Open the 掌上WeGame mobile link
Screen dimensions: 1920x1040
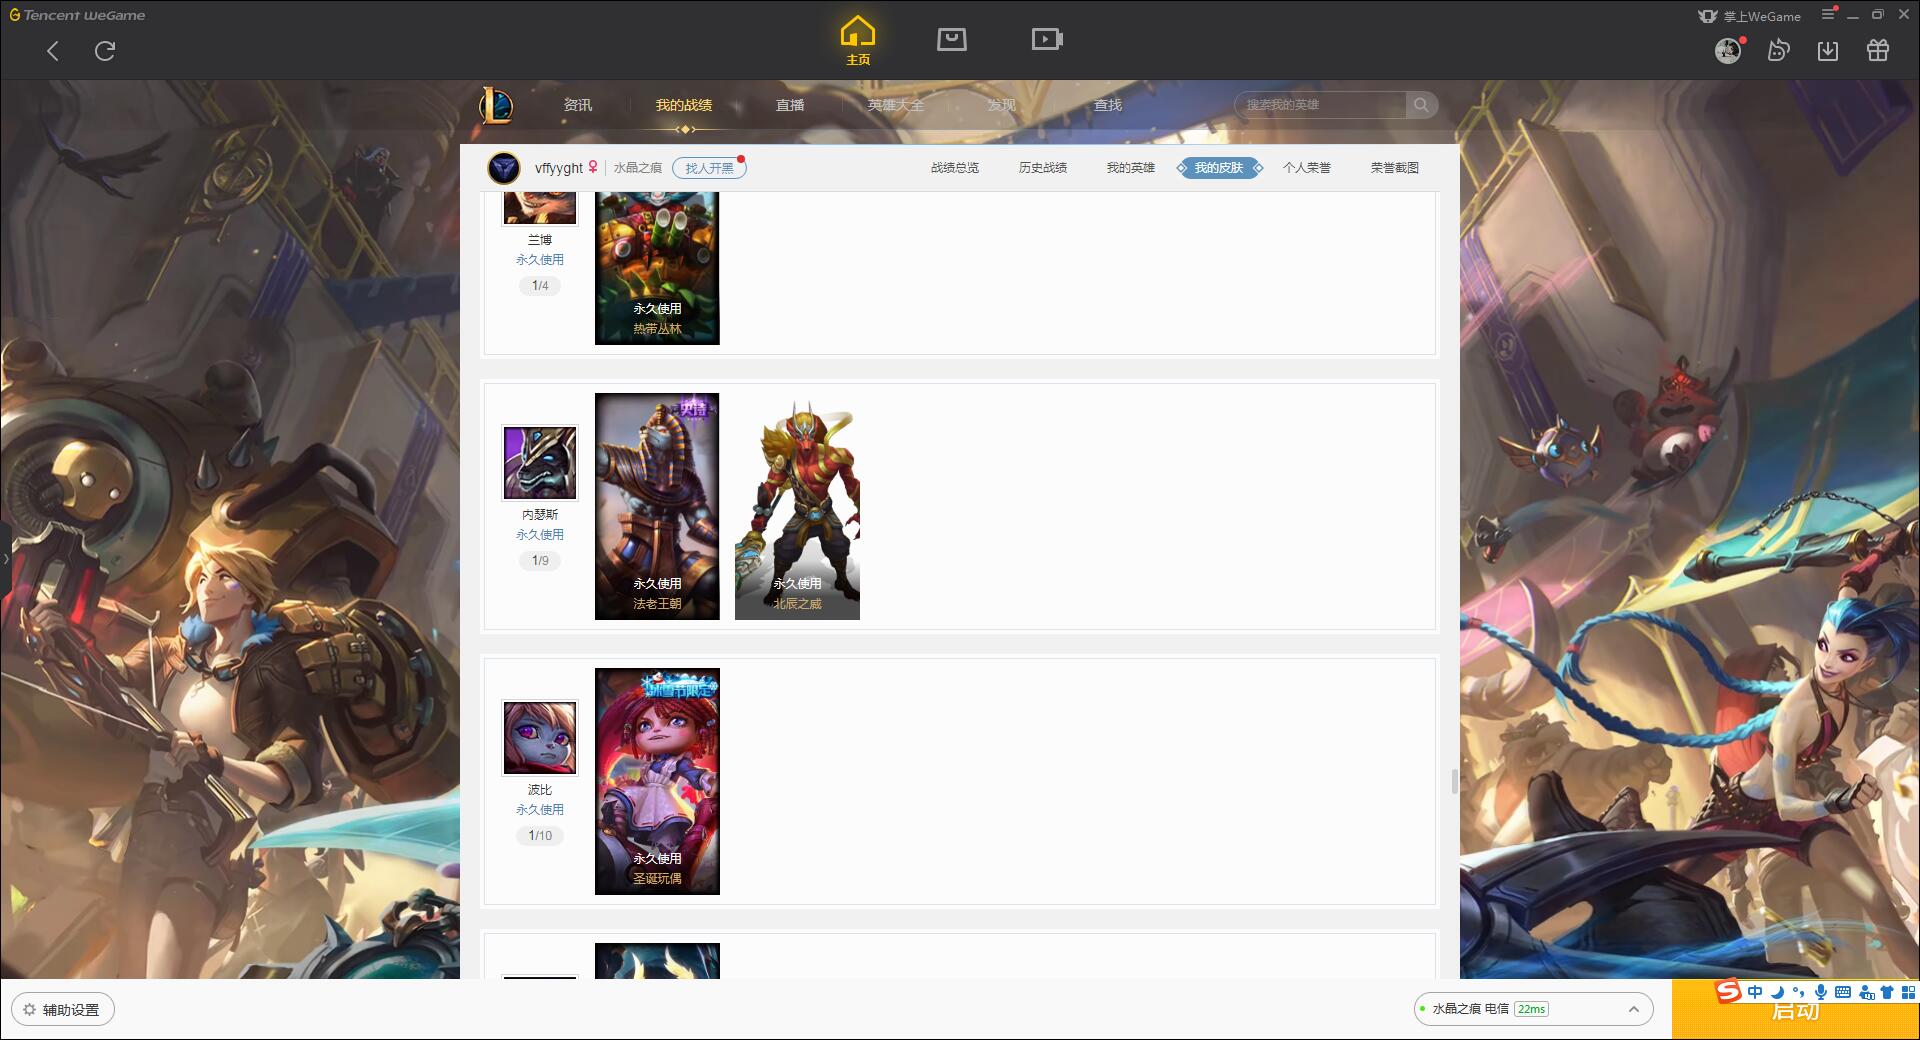pyautogui.click(x=1749, y=16)
